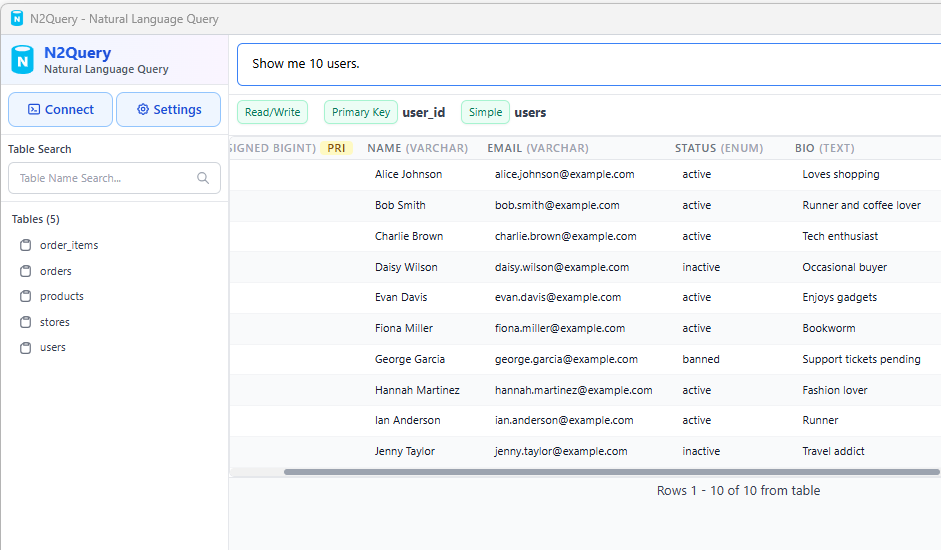Click the EMAIL (VARCHAR) column header
Image resolution: width=941 pixels, height=550 pixels.
(538, 148)
